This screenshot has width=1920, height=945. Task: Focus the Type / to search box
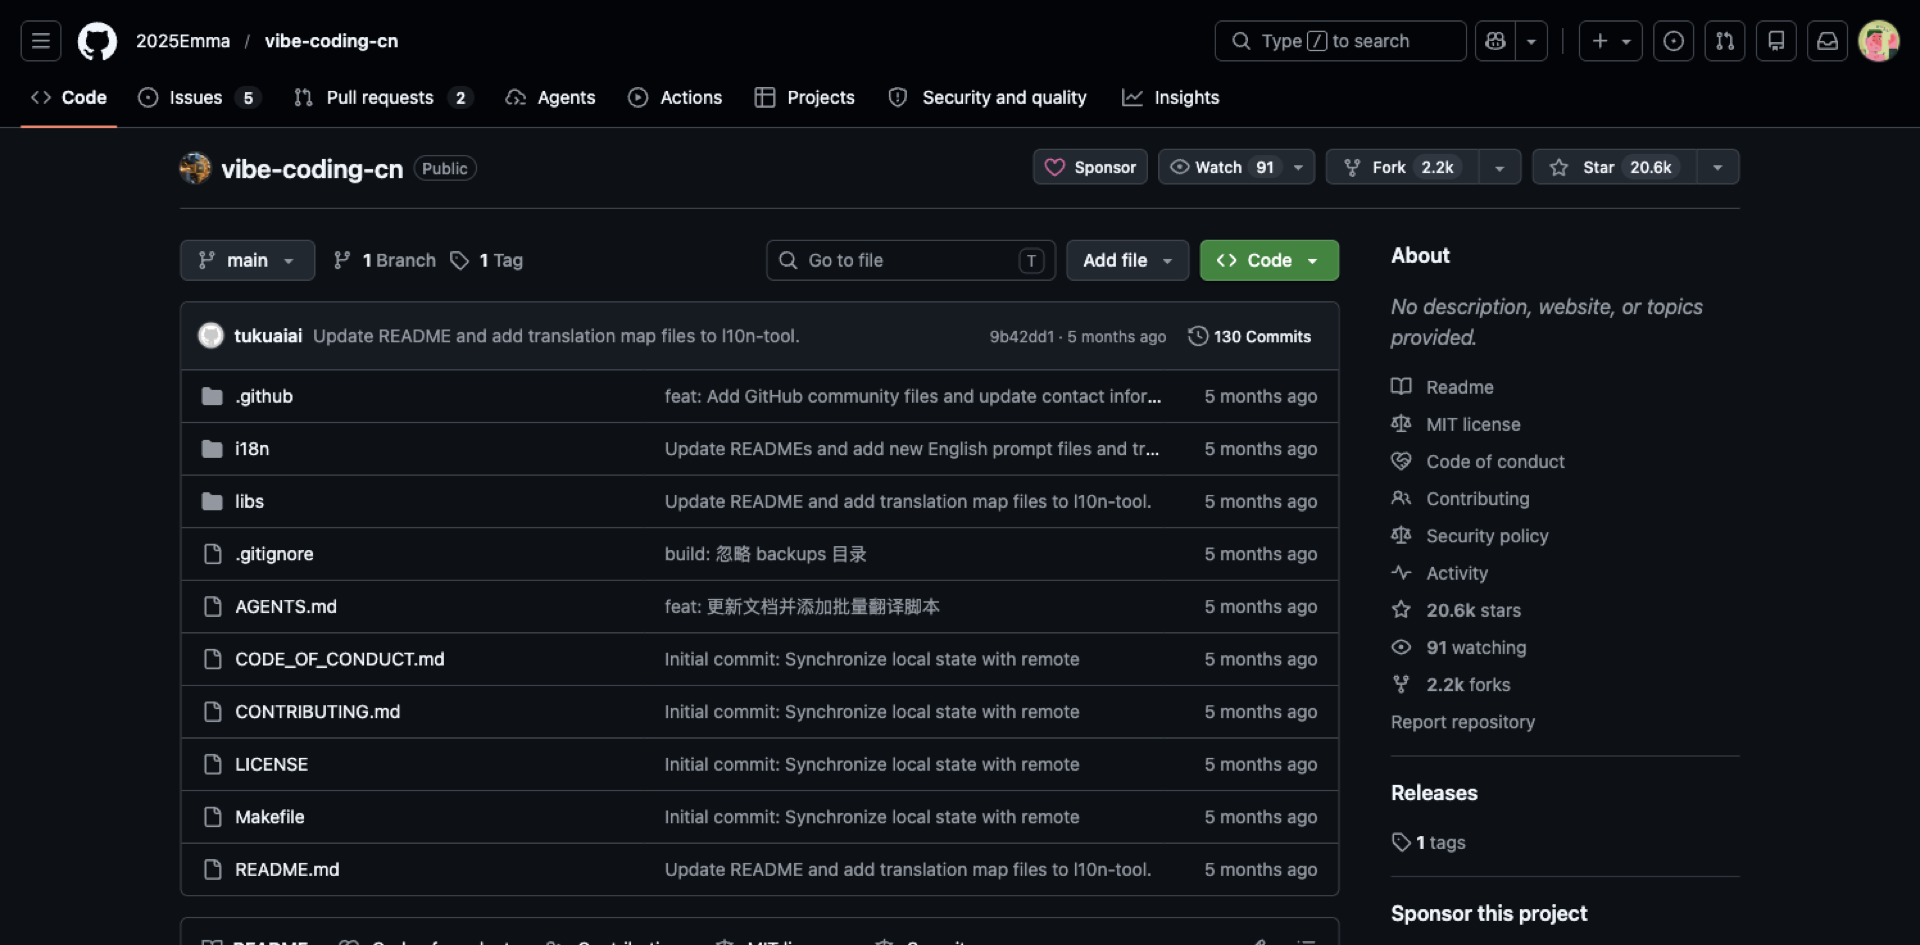(1340, 41)
